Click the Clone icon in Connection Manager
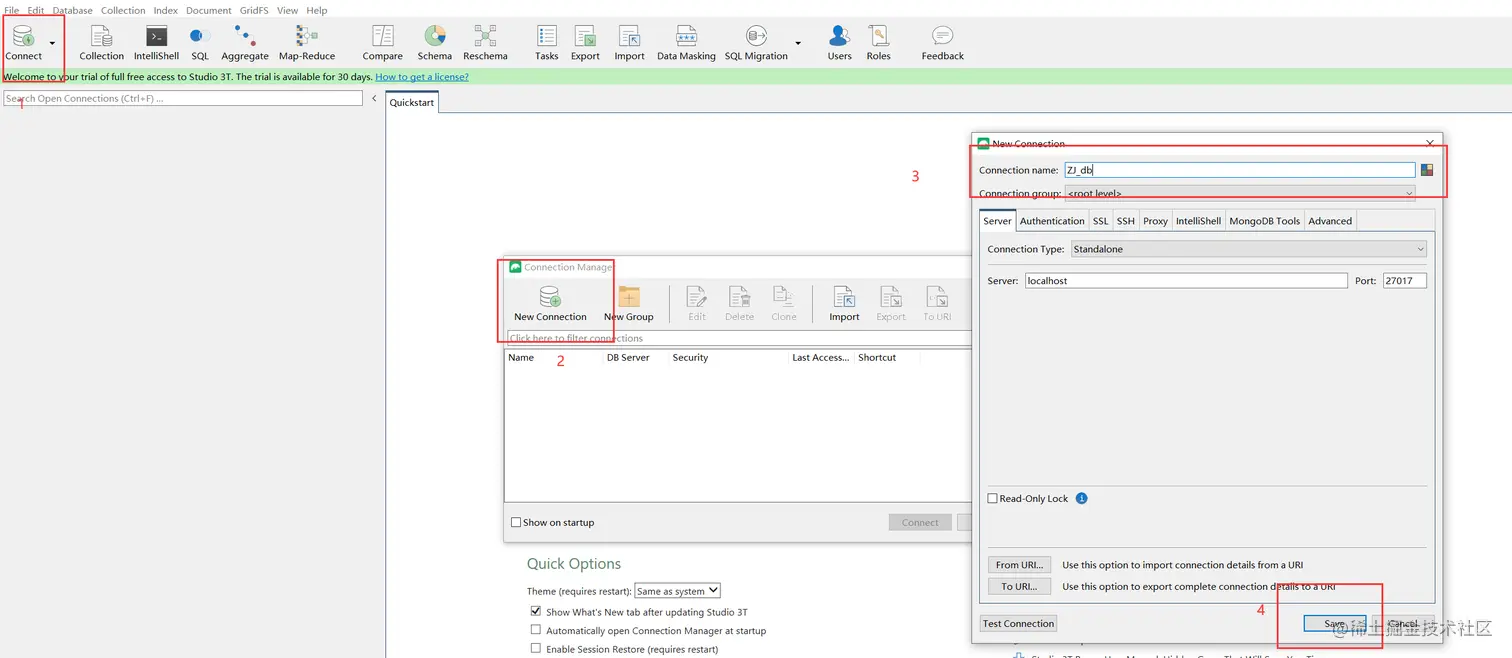 tap(784, 304)
